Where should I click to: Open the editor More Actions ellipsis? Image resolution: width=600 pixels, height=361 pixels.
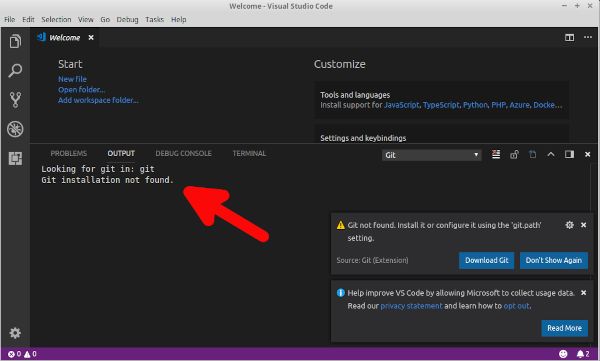click(x=588, y=37)
